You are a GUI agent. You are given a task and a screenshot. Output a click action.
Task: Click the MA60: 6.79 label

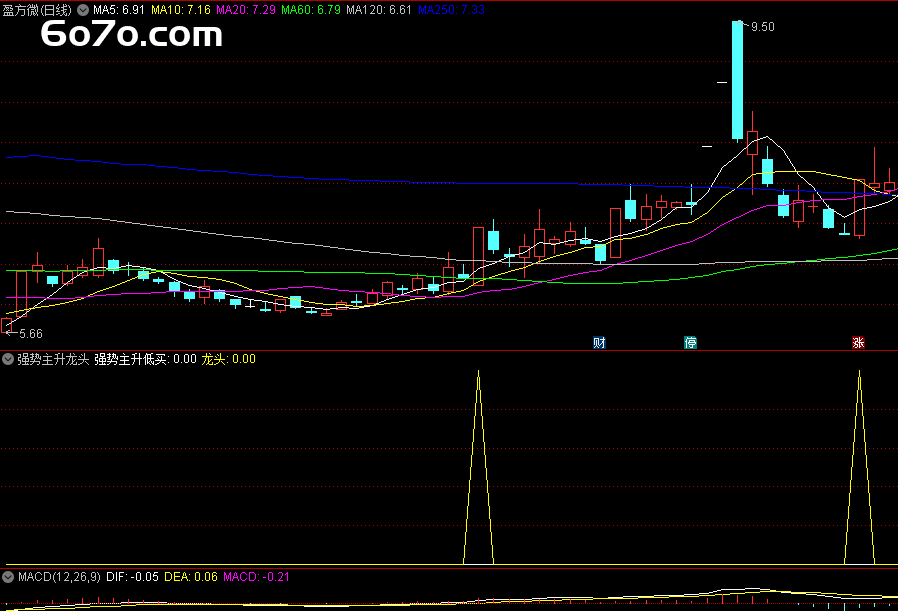pos(310,10)
